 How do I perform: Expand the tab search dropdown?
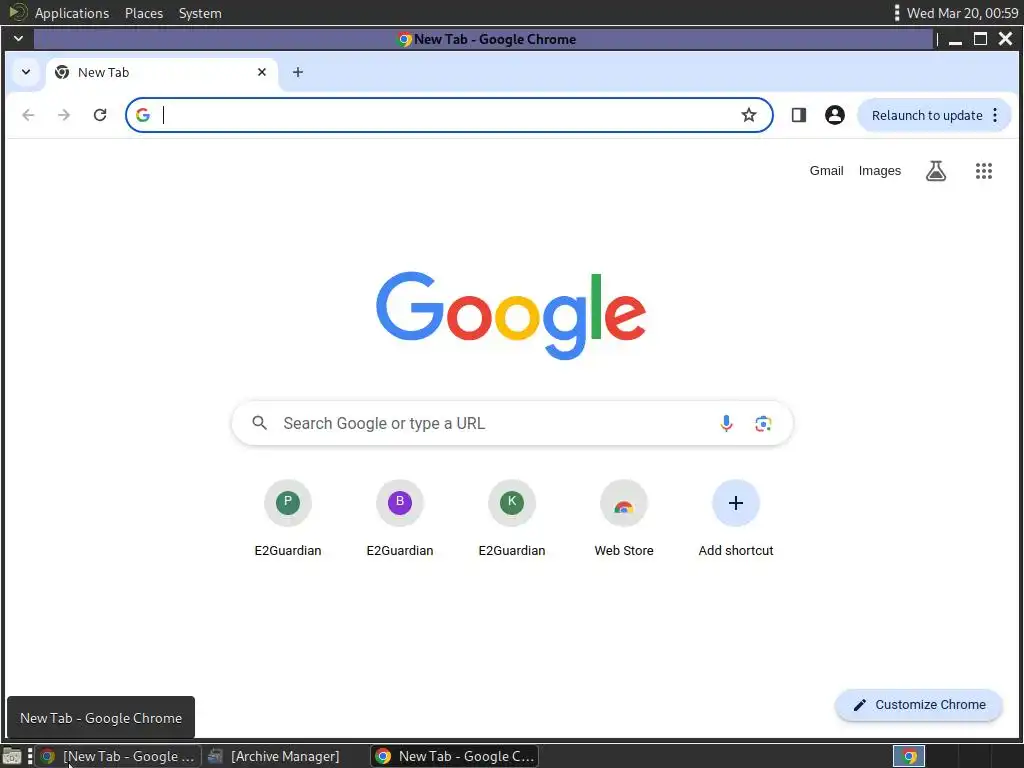pyautogui.click(x=26, y=72)
